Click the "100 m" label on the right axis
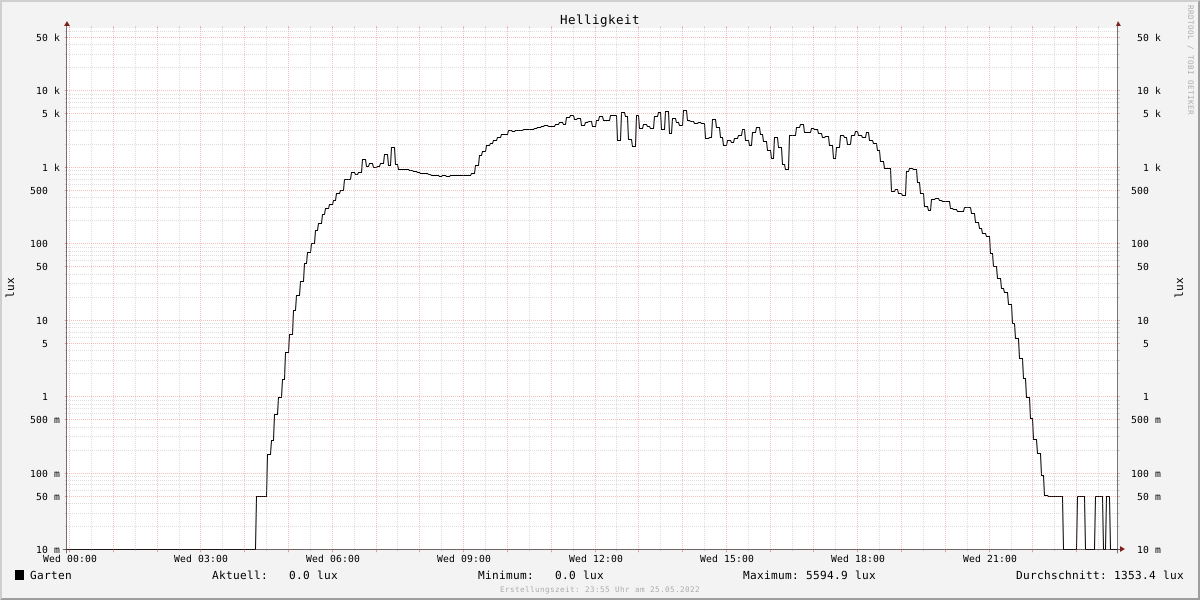Viewport: 1200px width, 600px height. pyautogui.click(x=1146, y=474)
